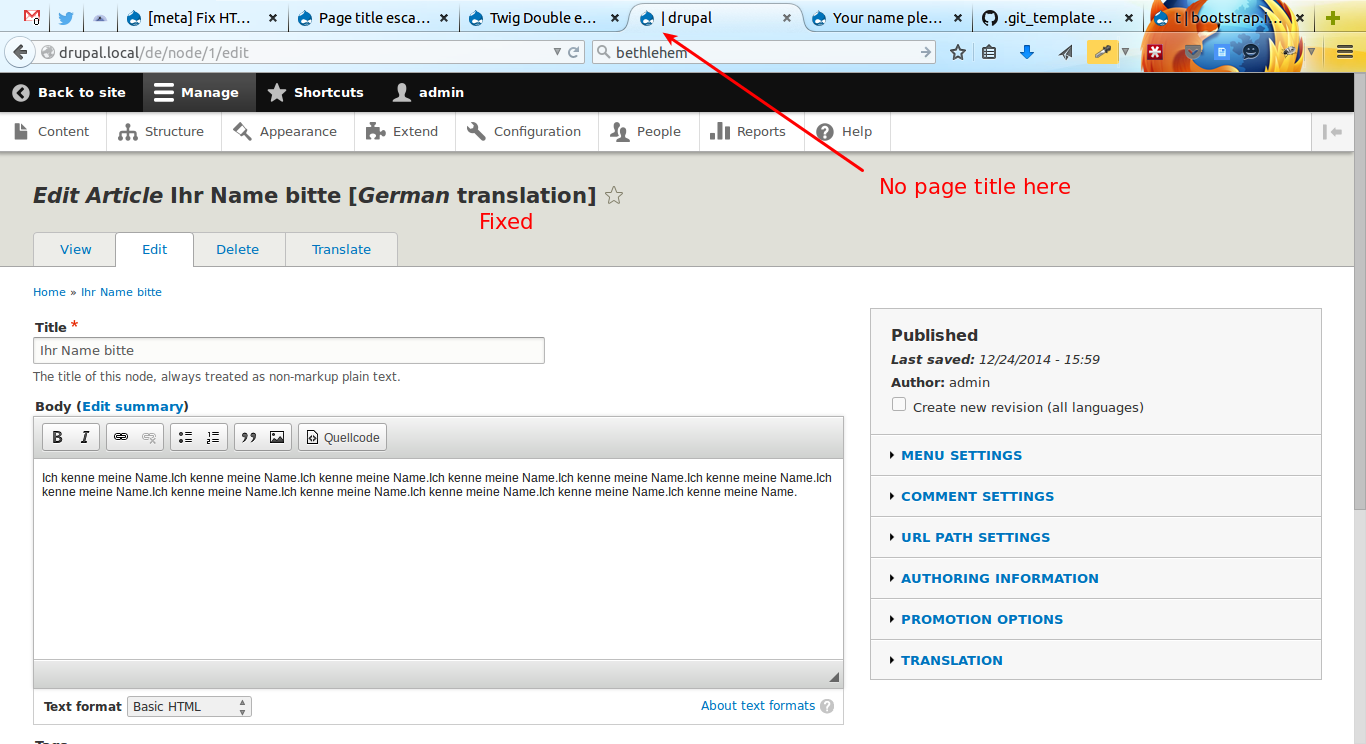
Task: Click inside the Title input field
Action: [288, 350]
